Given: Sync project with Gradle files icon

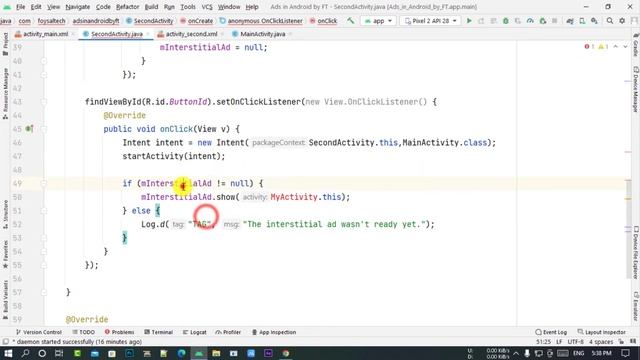Looking at the screenshot, I should tap(570, 20).
